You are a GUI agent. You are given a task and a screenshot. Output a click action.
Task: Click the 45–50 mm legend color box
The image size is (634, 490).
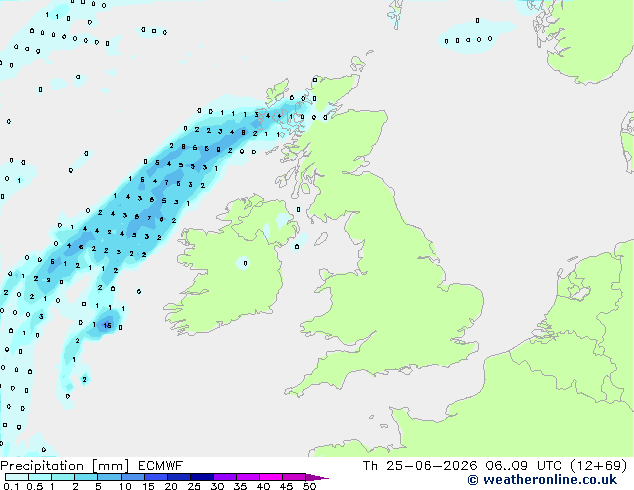tap(294, 477)
